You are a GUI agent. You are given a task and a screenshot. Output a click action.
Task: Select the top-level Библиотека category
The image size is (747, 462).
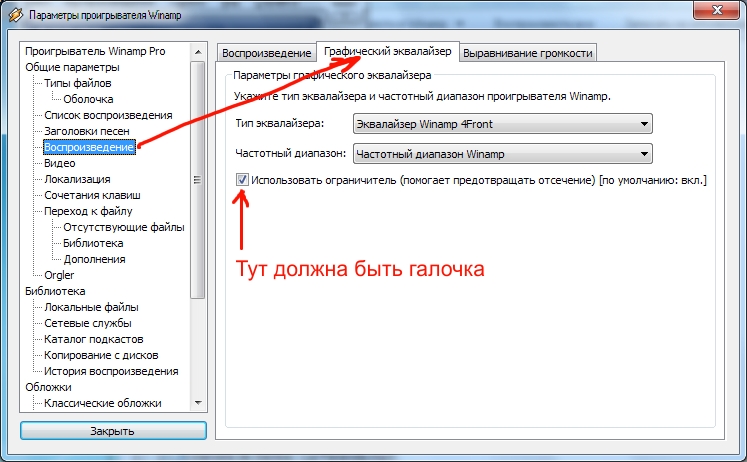pyautogui.click(x=55, y=291)
